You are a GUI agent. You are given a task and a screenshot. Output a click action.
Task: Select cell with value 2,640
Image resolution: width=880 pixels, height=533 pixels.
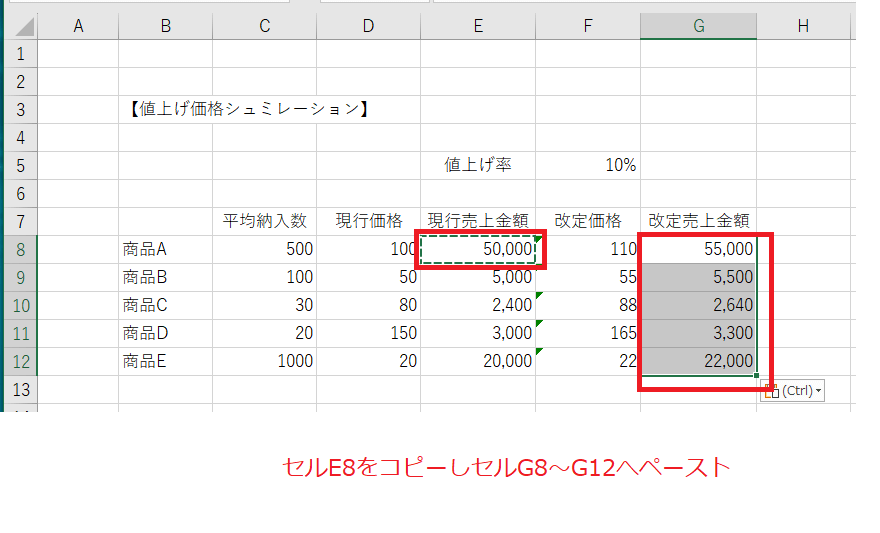tap(698, 305)
